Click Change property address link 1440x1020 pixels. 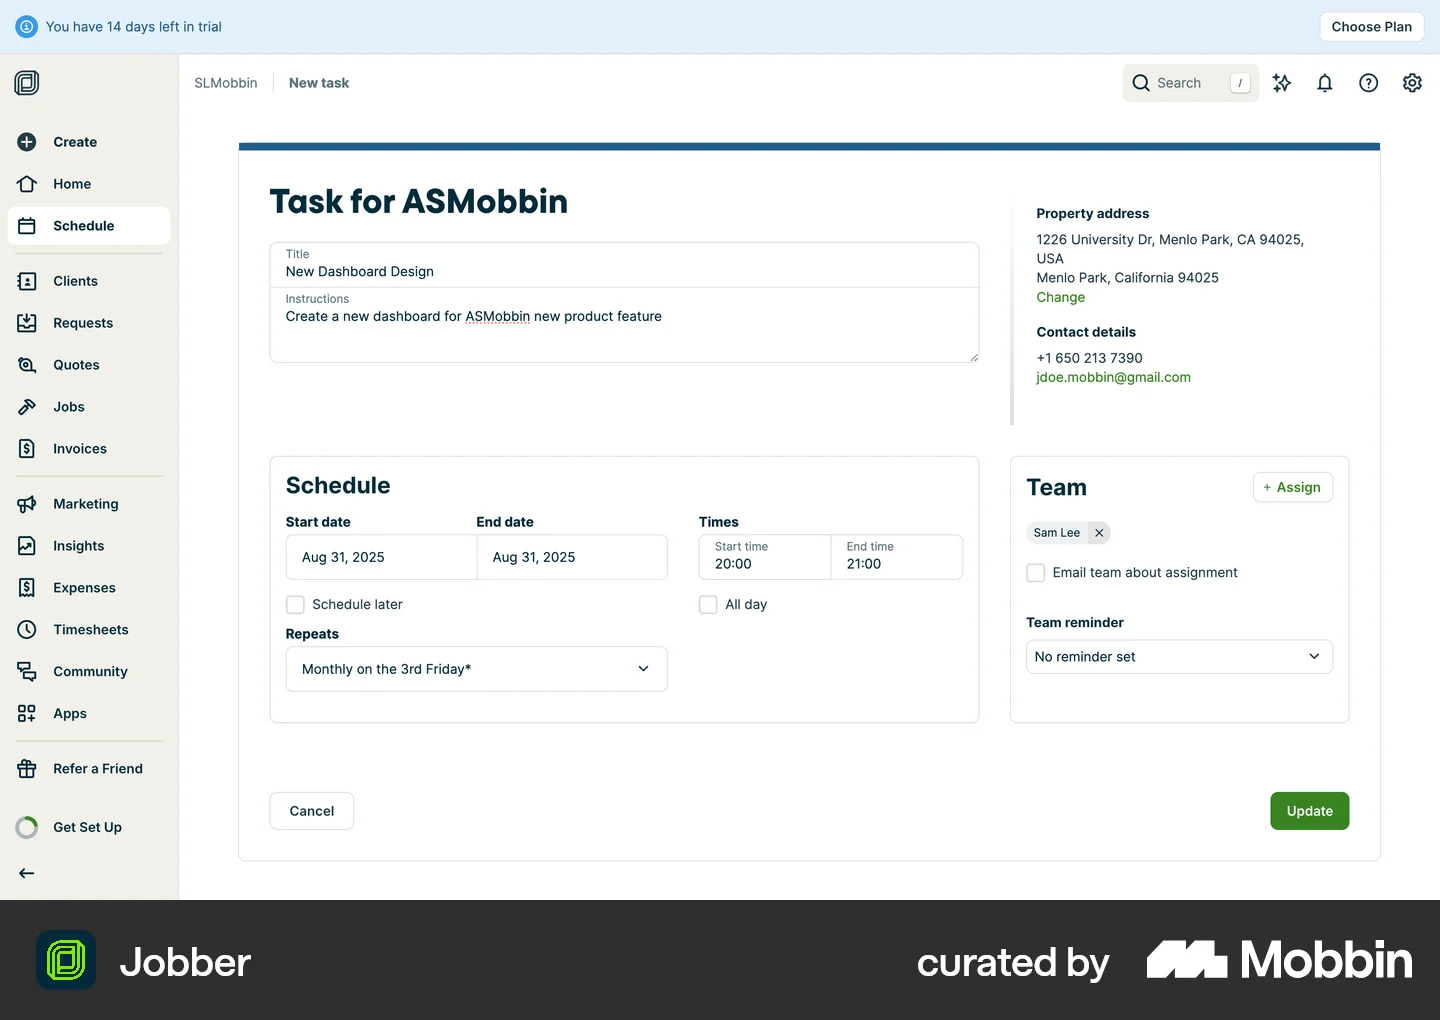1060,297
